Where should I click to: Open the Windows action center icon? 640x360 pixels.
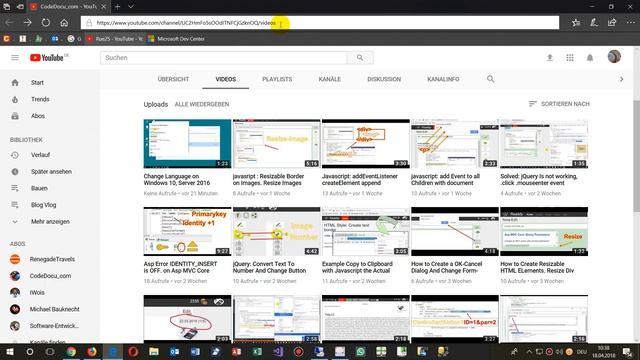(627, 351)
